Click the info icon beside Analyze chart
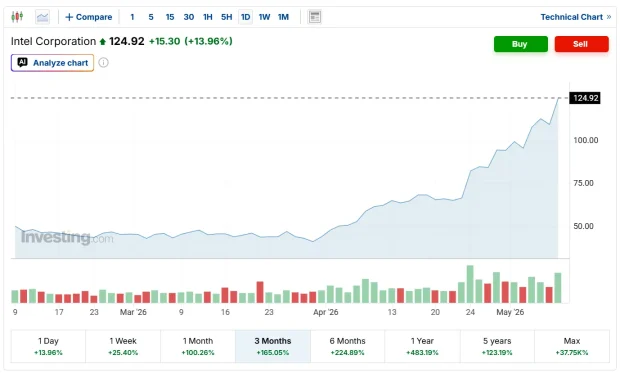 (x=103, y=62)
